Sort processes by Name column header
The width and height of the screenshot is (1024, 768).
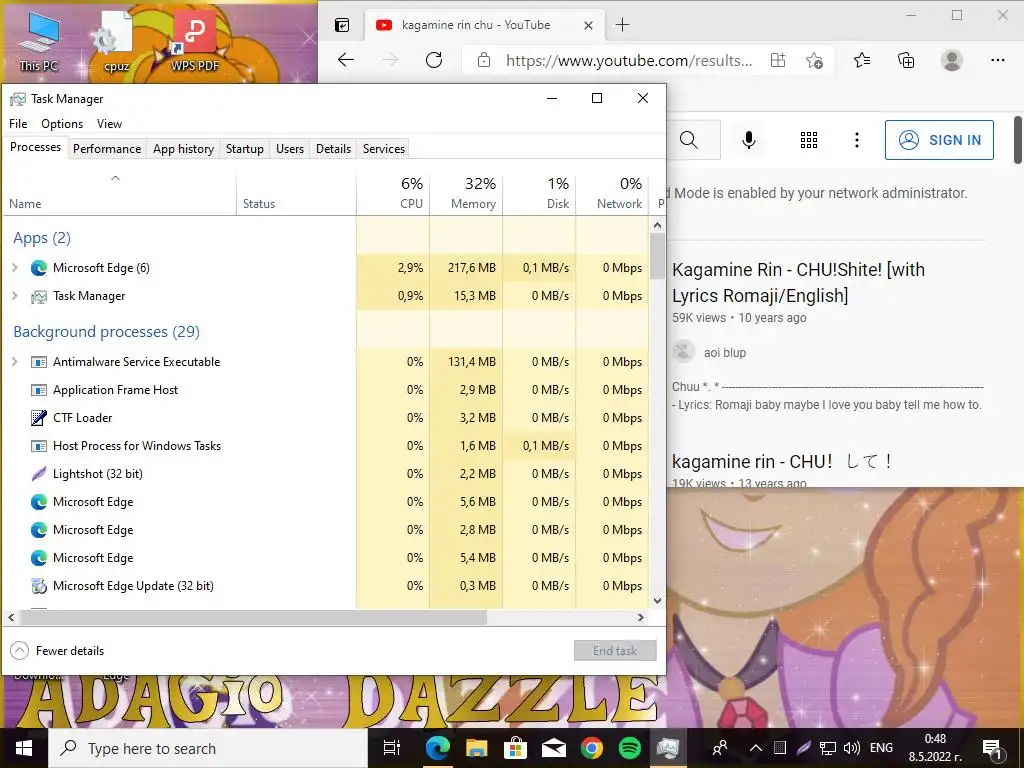click(119, 193)
